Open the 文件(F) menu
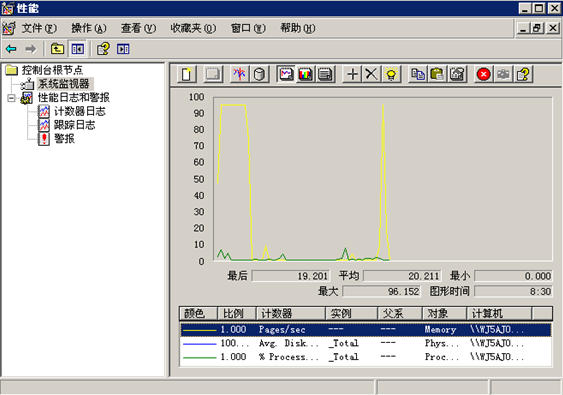Screen dimensions: 563x395 pyautogui.click(x=39, y=28)
